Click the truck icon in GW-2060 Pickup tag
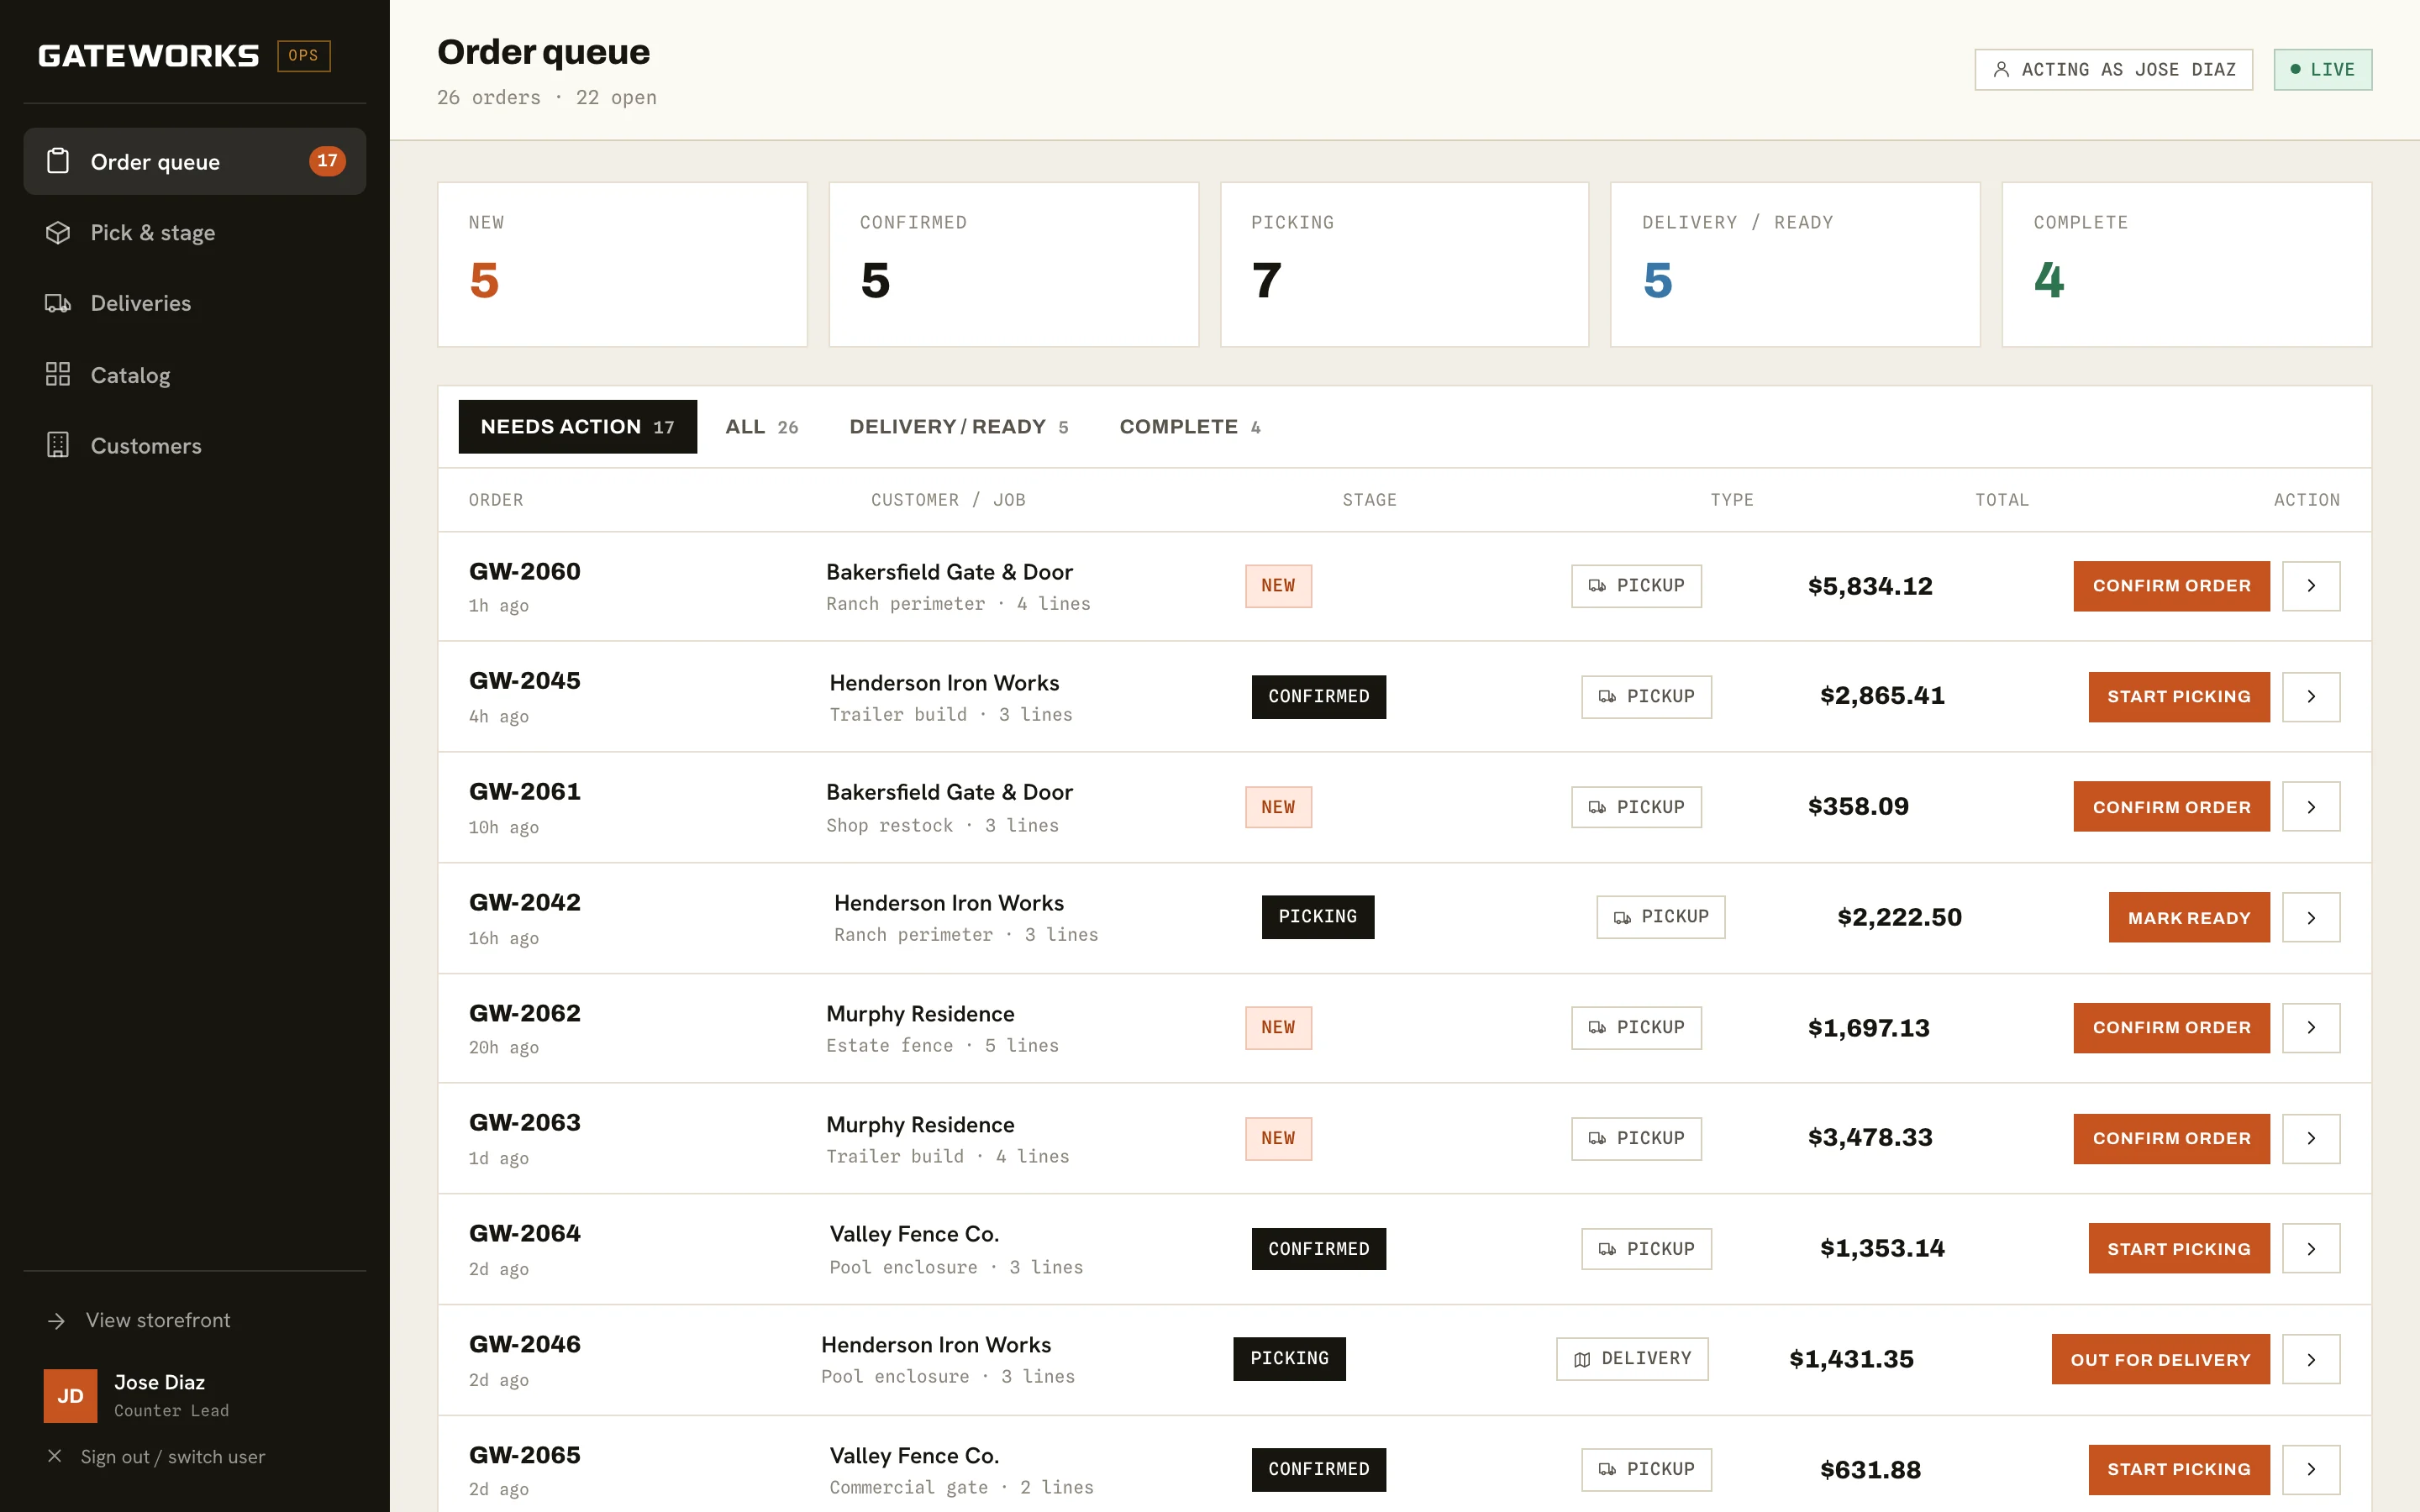Screen dimensions: 2420x1512 click(x=1597, y=586)
